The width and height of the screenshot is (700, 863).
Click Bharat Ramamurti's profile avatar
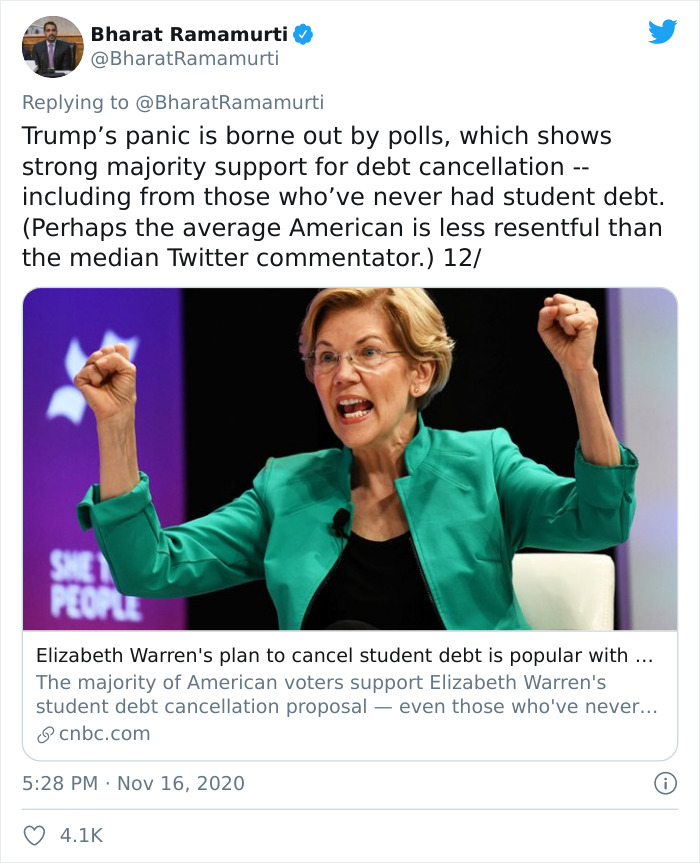(x=52, y=45)
